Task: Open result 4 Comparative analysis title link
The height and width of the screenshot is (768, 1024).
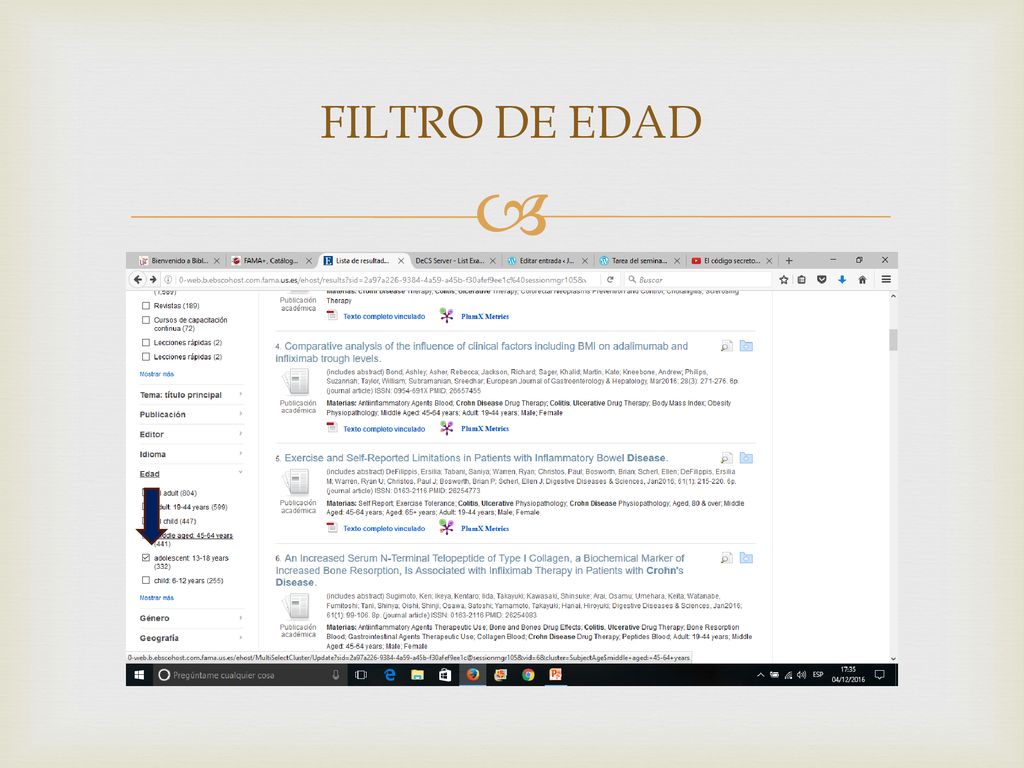Action: [x=482, y=352]
